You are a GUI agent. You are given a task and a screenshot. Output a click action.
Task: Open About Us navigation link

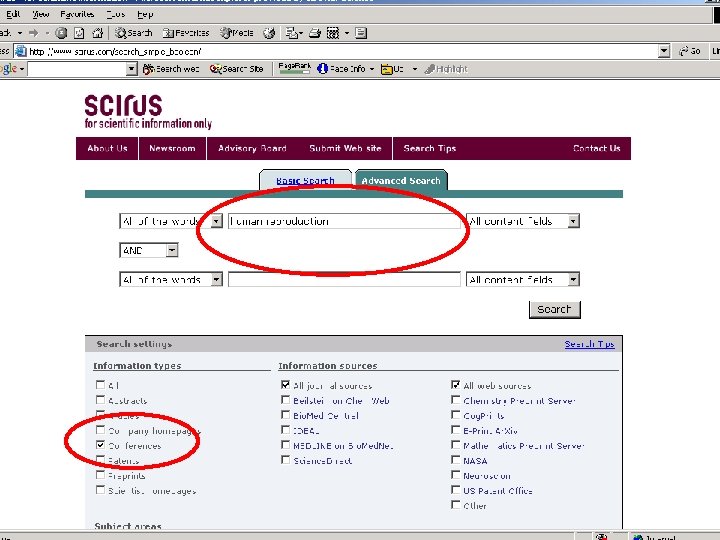[107, 148]
